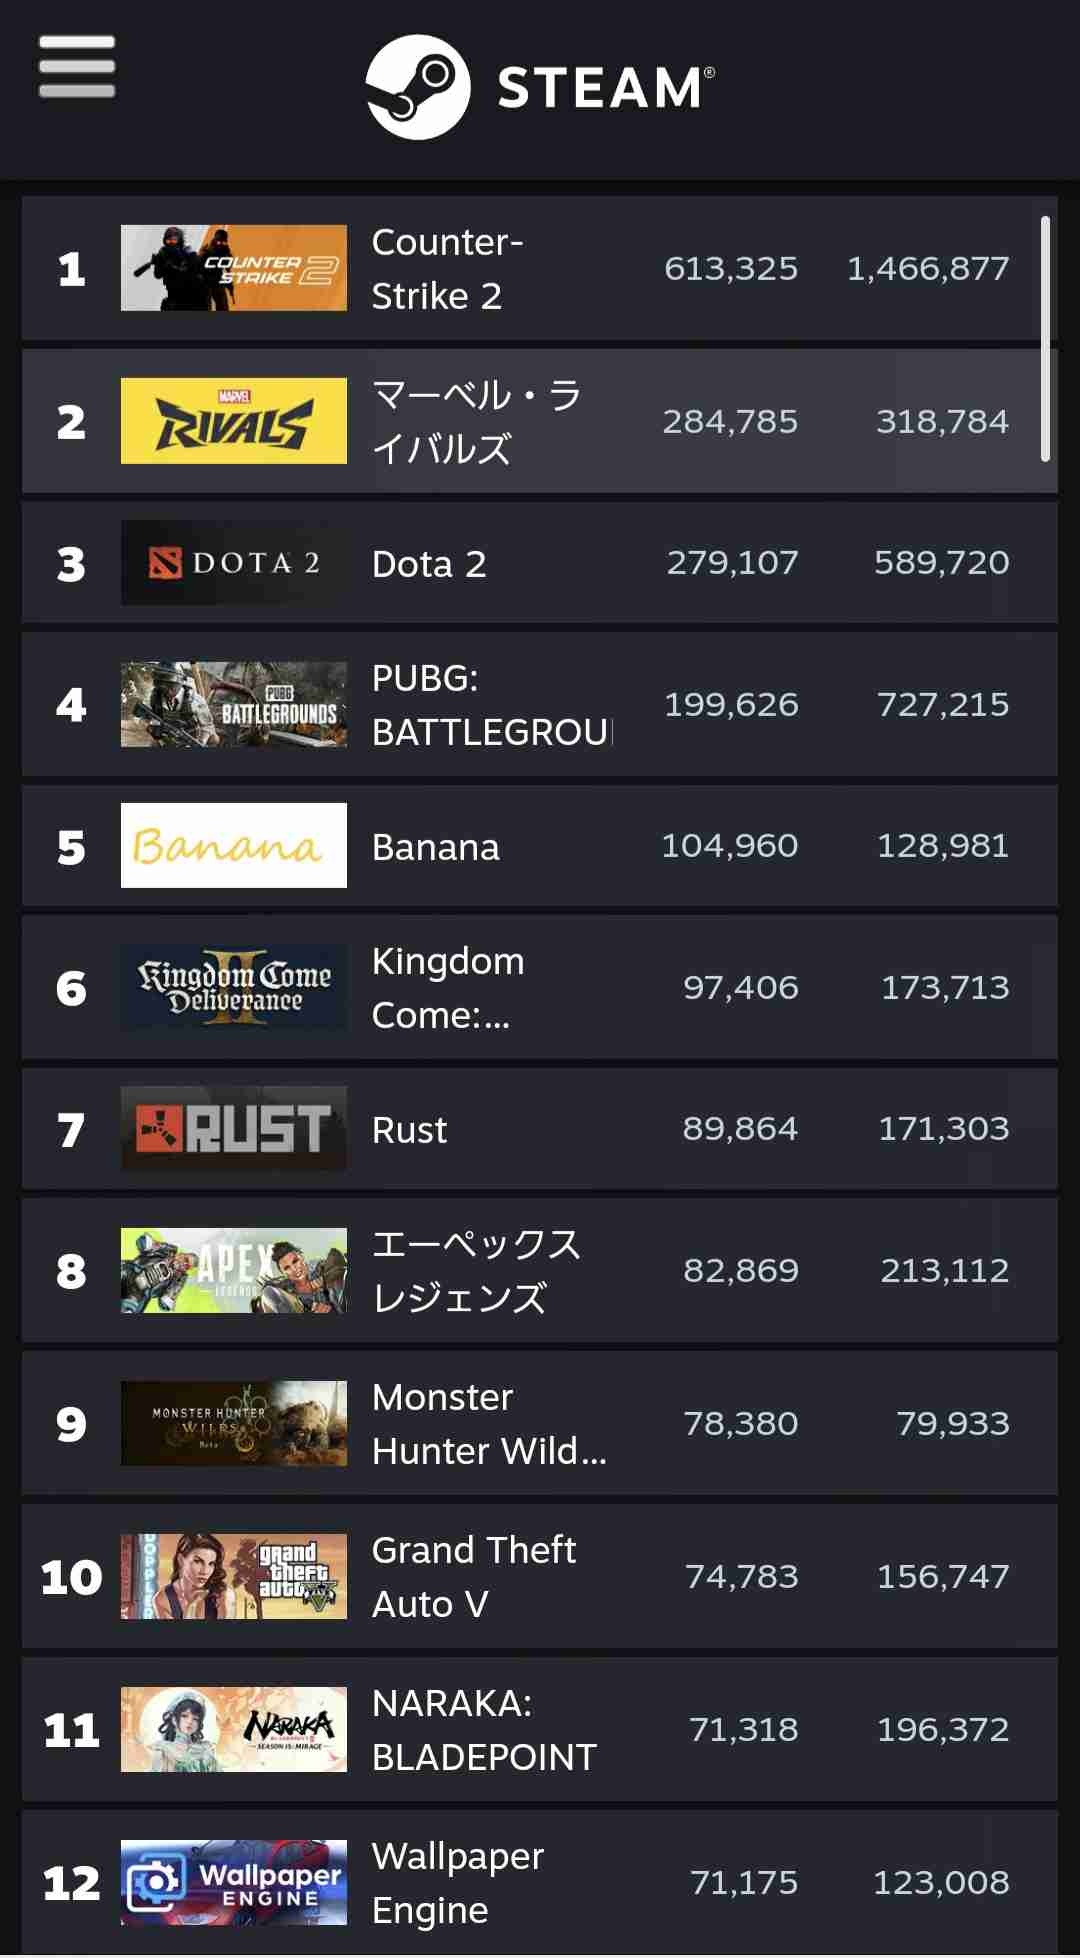Click the Kingdom Come Deliverance II thumbnail
This screenshot has width=1080, height=1958.
point(234,988)
